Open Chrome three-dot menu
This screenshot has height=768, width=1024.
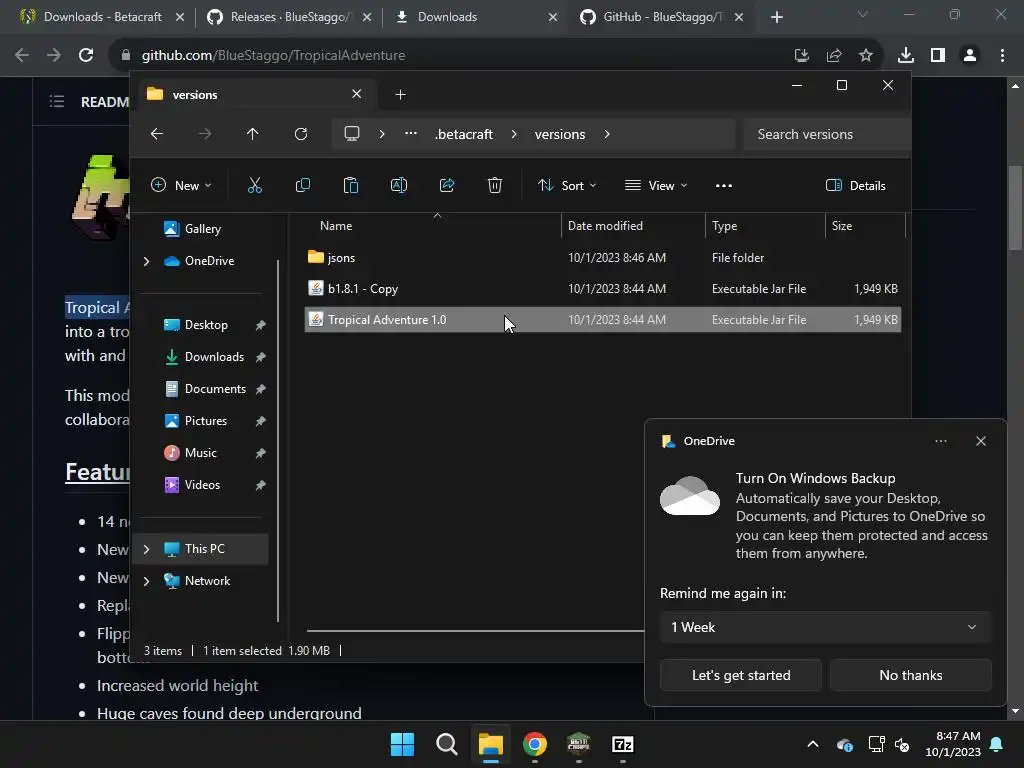point(1002,55)
